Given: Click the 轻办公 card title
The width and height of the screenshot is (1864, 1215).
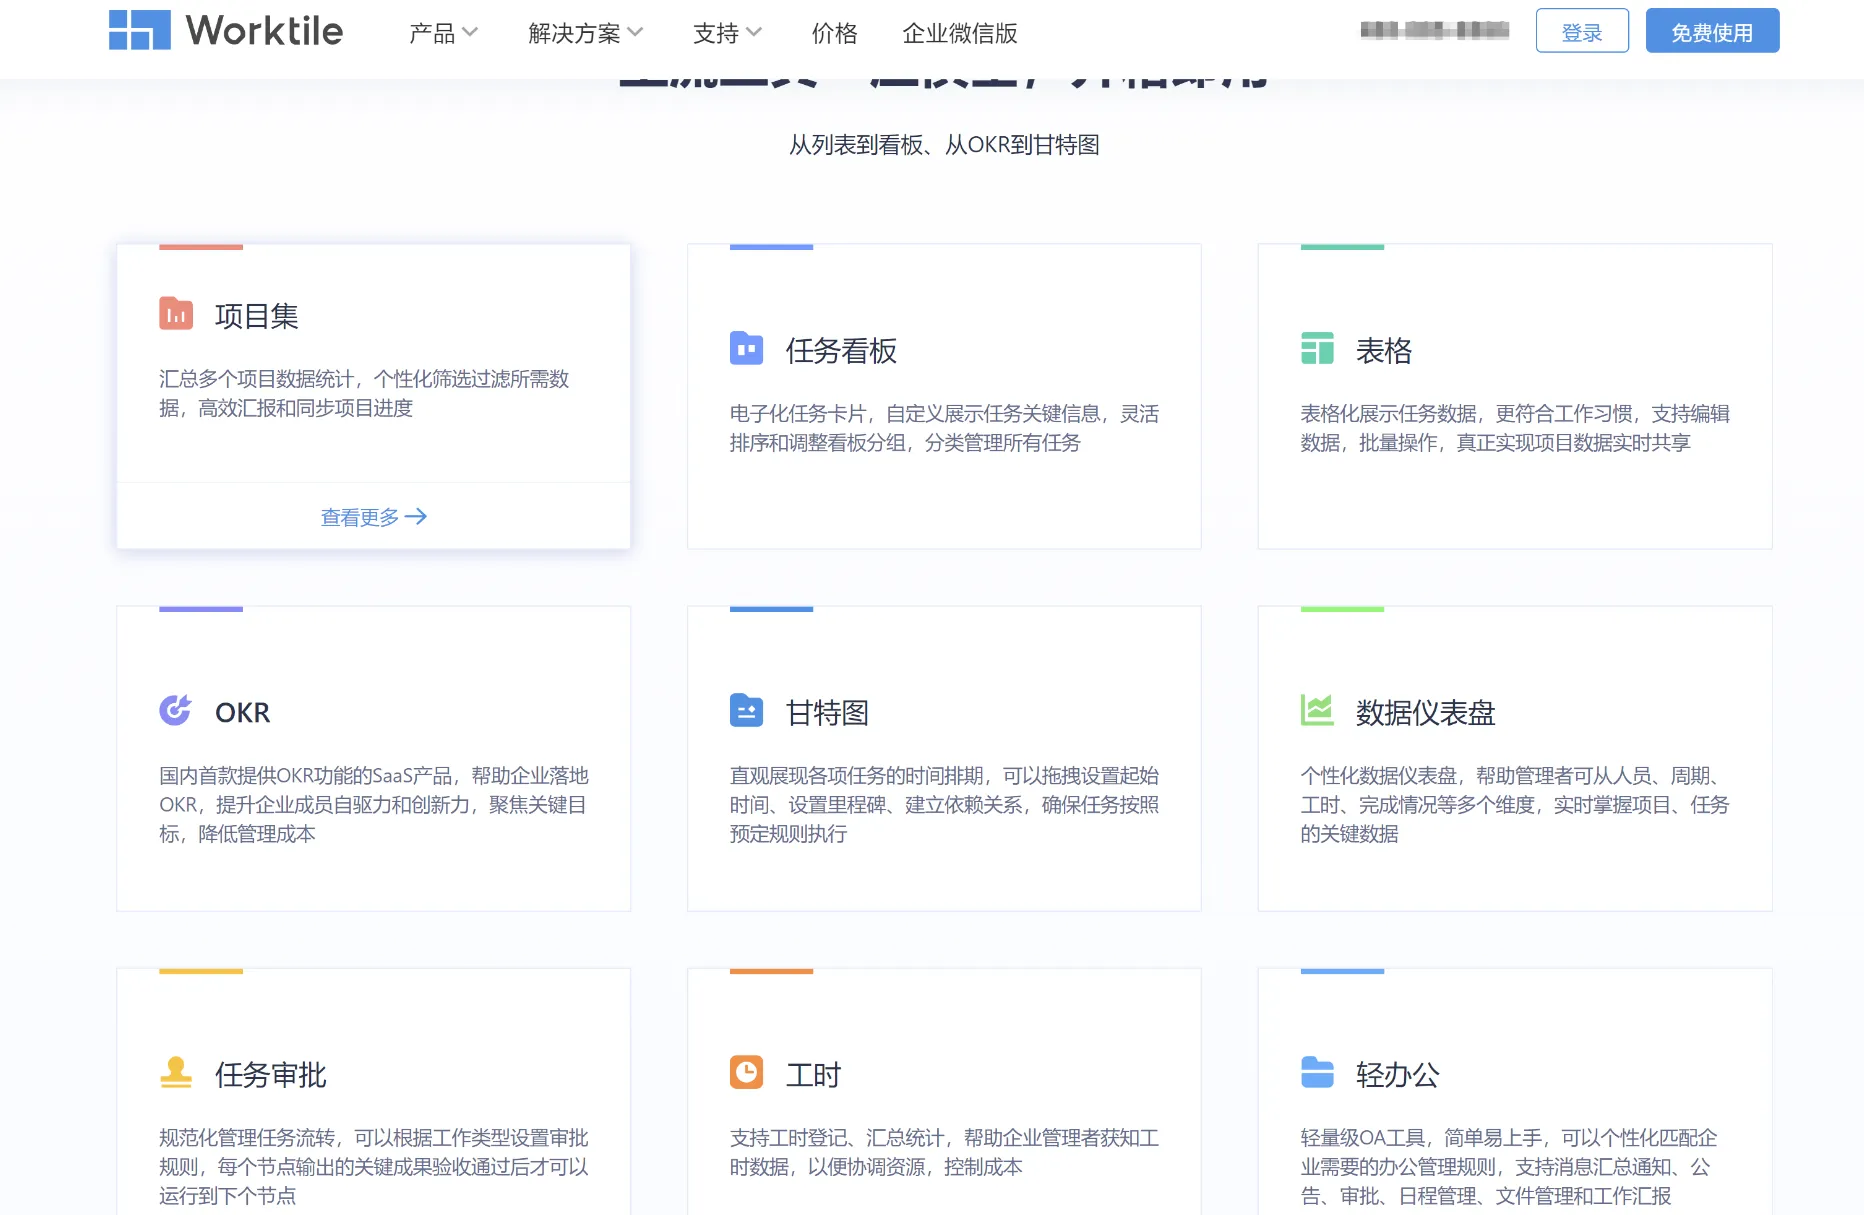Looking at the screenshot, I should point(1398,1075).
